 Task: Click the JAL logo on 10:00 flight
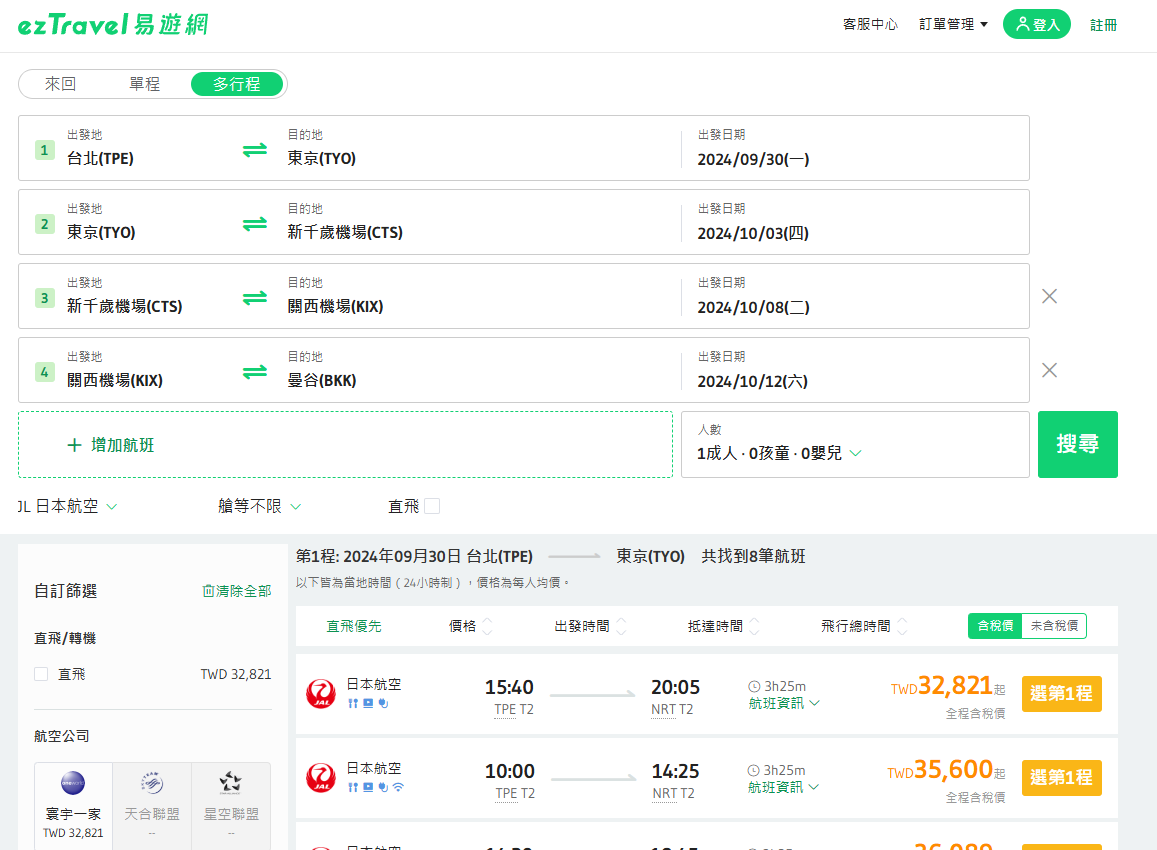[321, 778]
